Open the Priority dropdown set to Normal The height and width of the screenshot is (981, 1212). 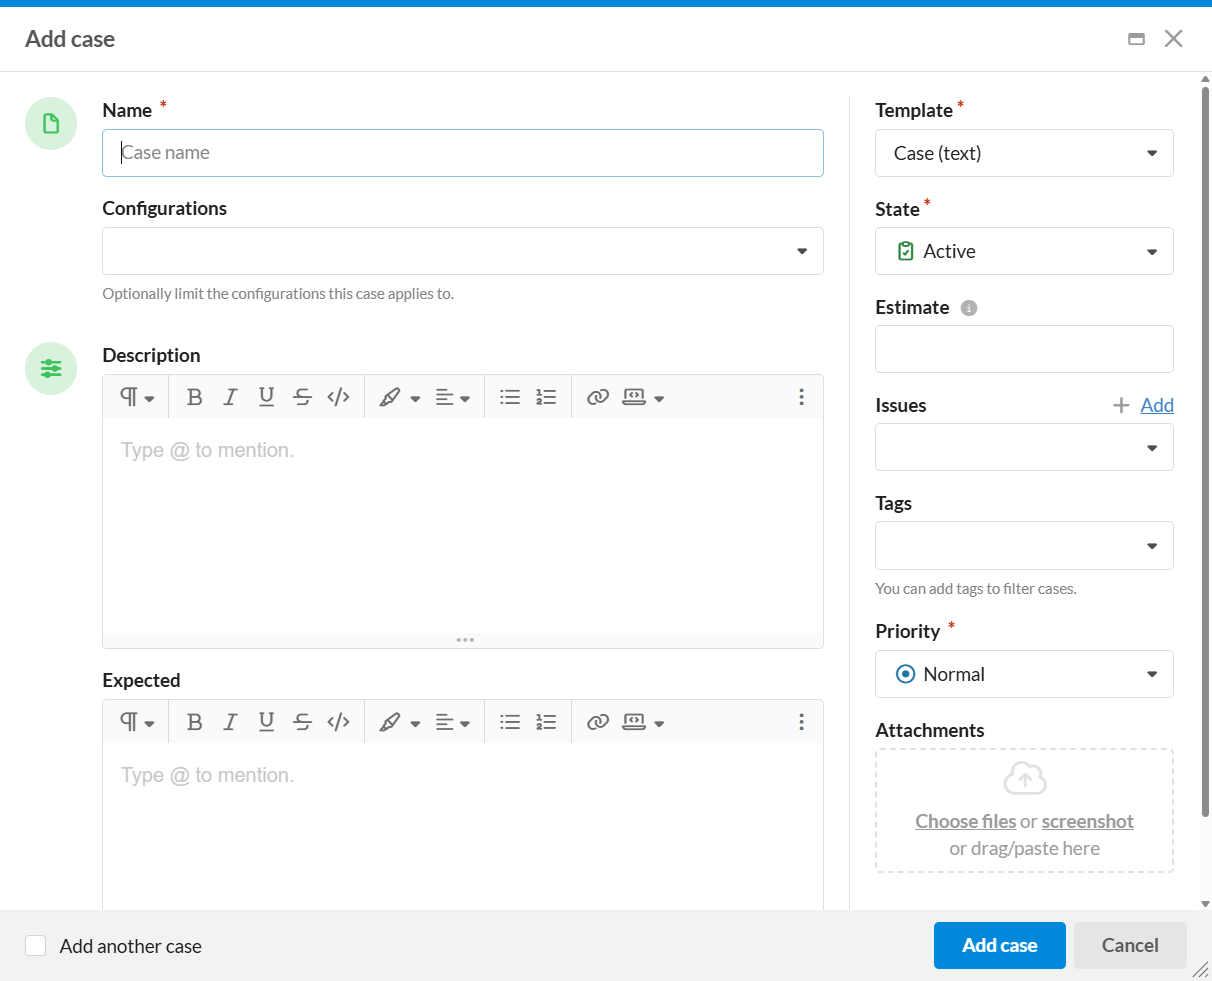[1024, 674]
